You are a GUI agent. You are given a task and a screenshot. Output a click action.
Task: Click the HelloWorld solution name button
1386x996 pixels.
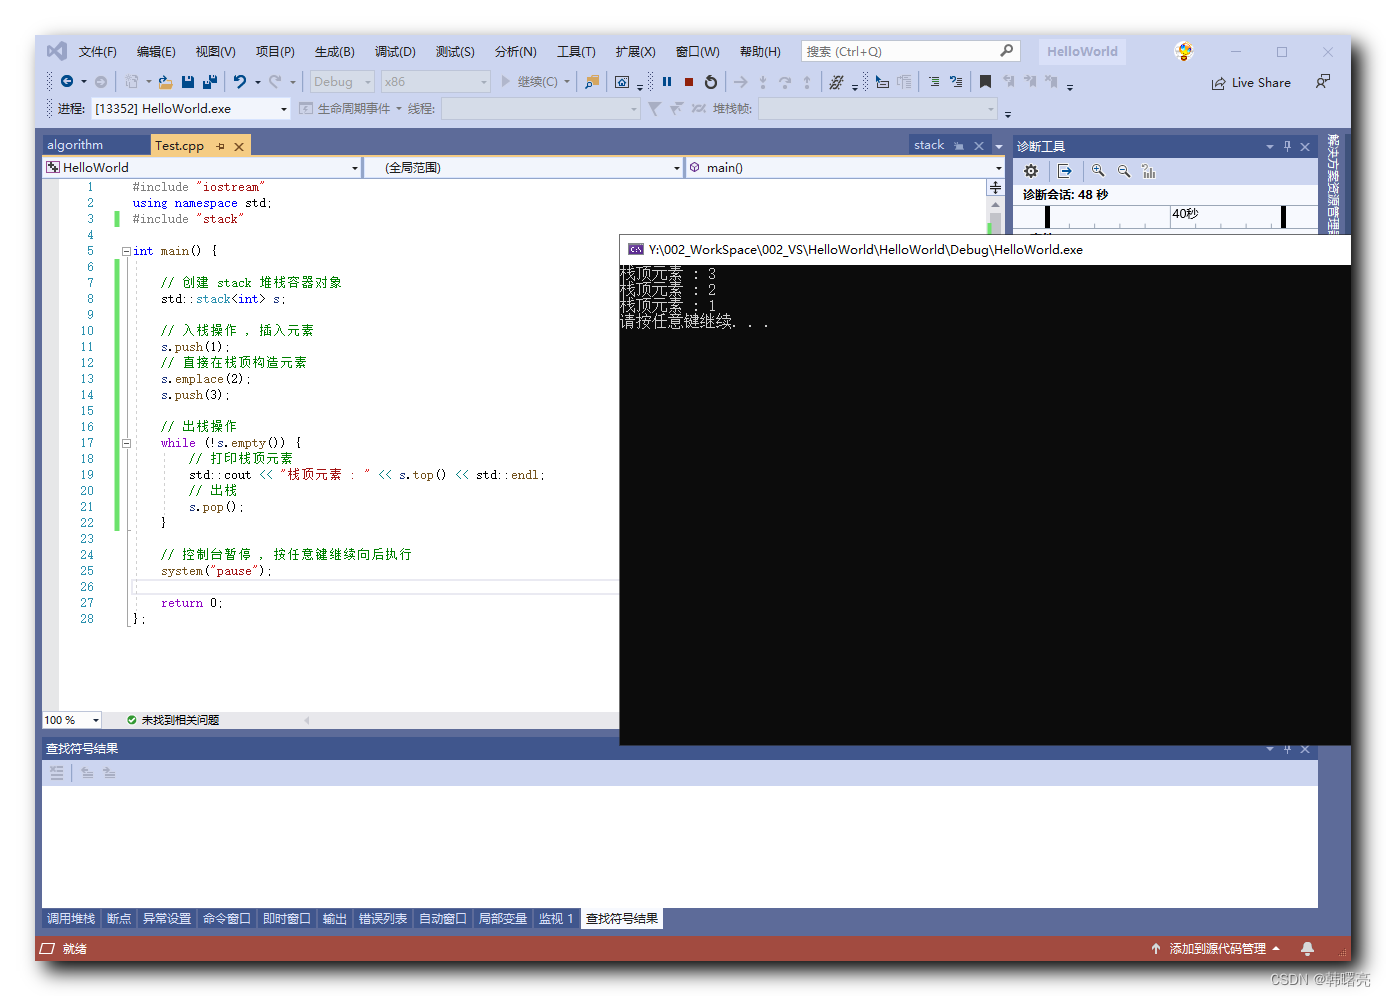coord(1082,51)
